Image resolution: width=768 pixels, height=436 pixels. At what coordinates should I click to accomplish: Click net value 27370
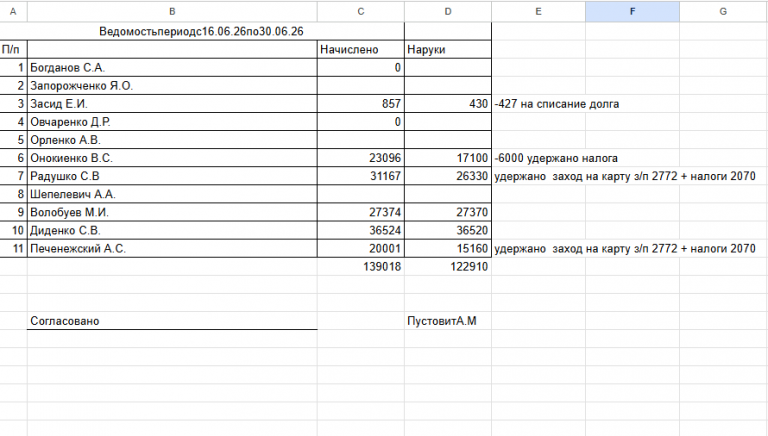pos(448,213)
